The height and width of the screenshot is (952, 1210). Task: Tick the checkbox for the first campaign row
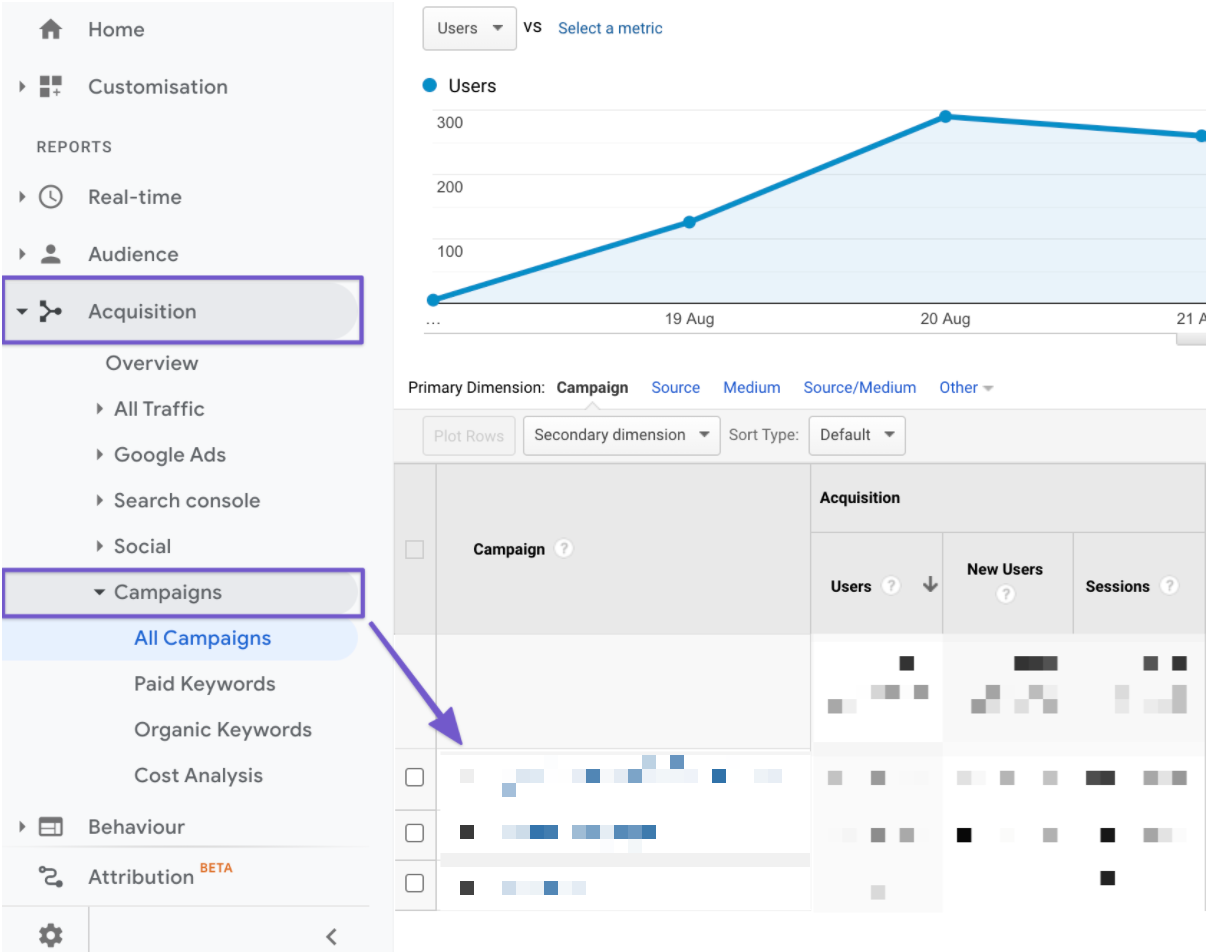415,777
